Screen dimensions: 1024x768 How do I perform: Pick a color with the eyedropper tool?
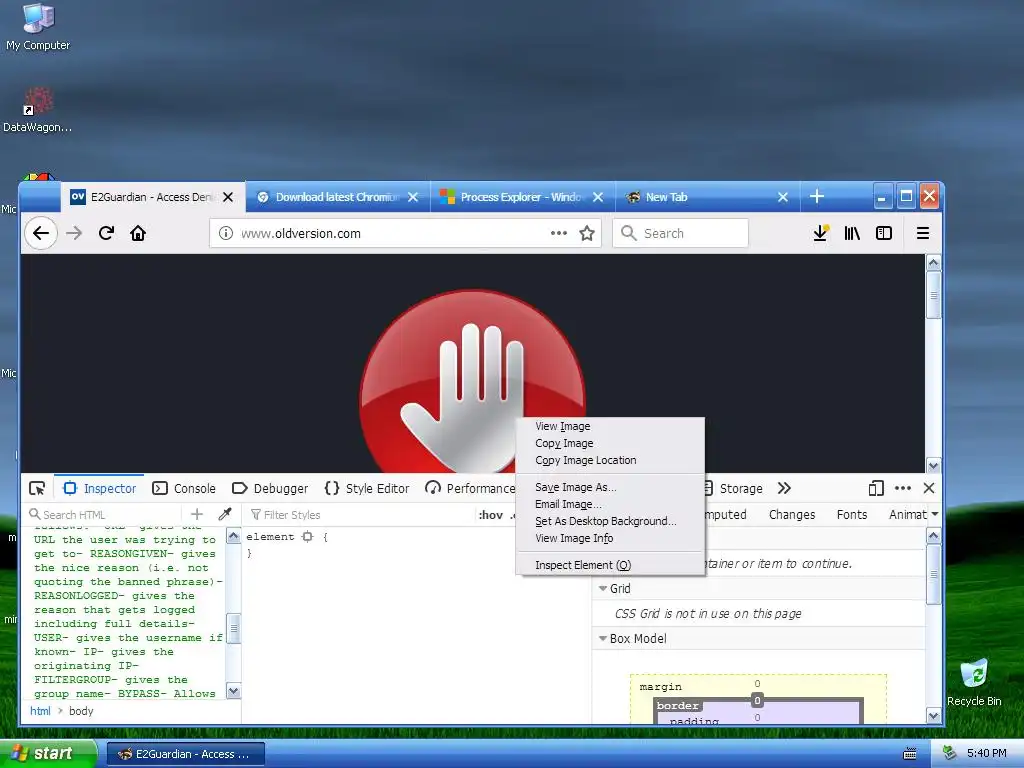click(x=225, y=515)
